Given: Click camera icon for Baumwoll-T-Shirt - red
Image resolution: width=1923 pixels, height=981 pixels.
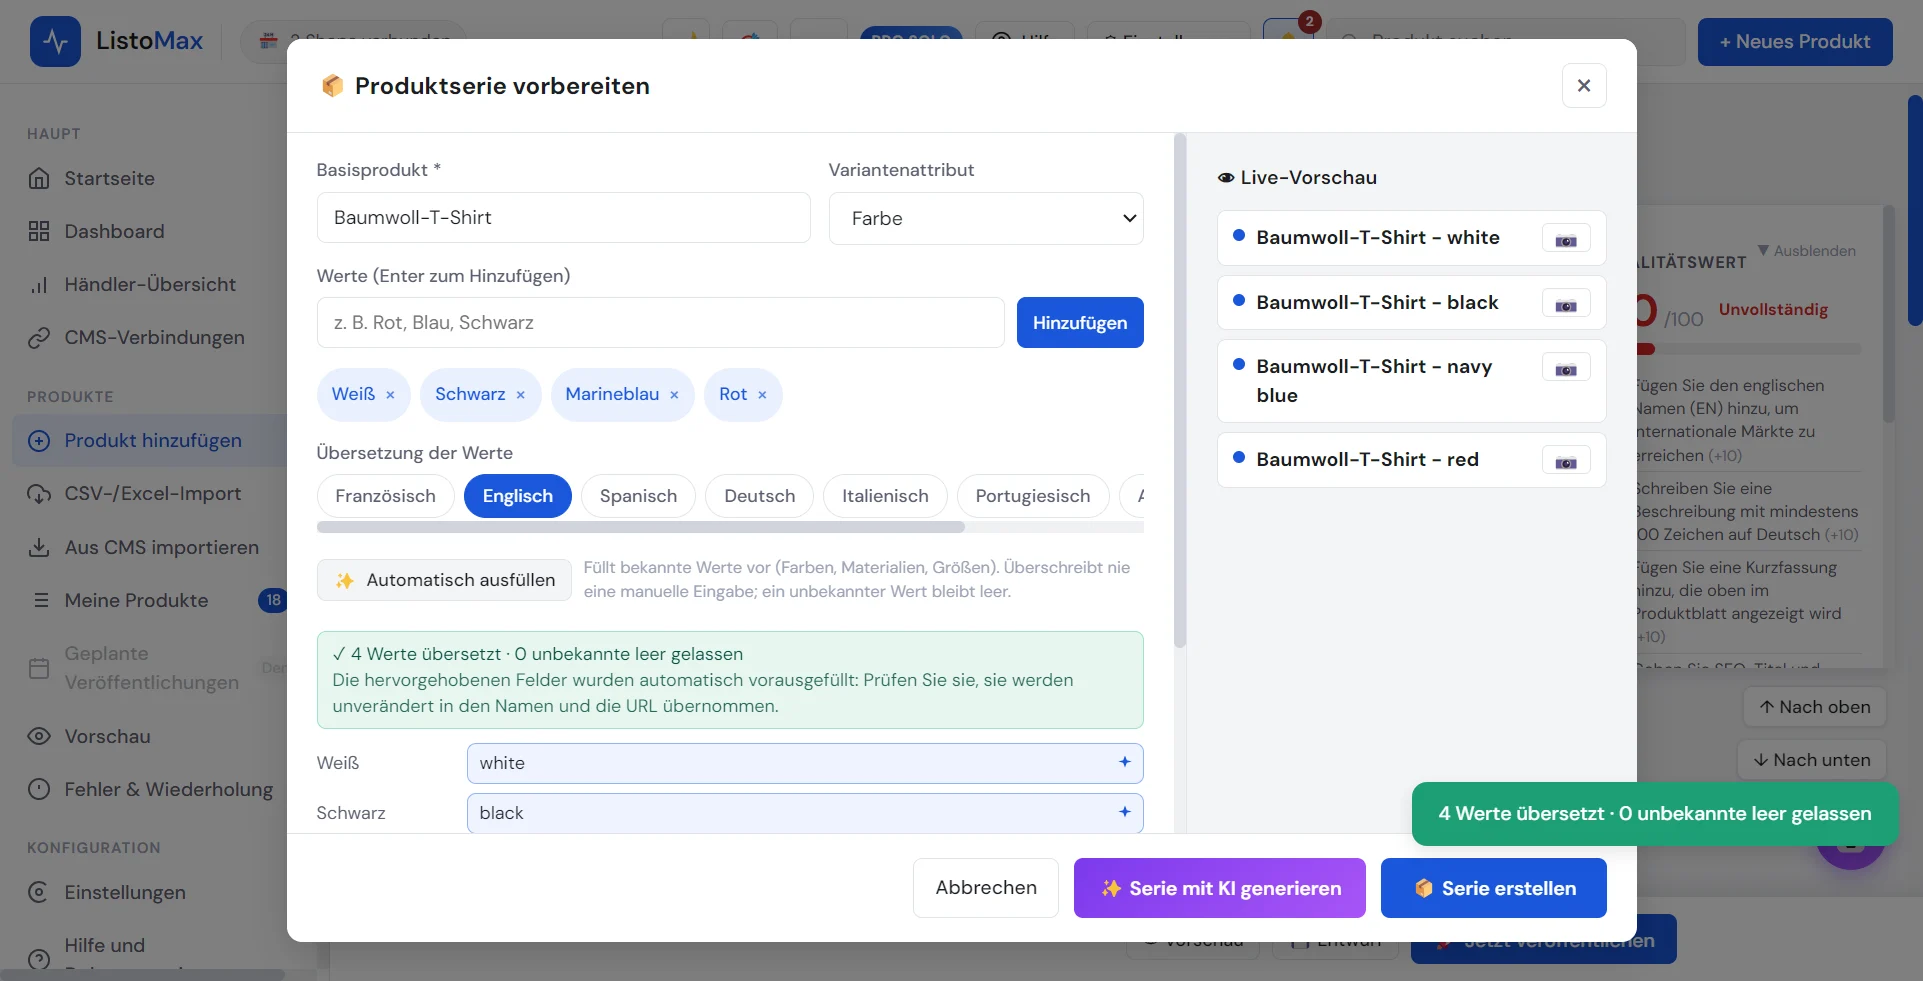Looking at the screenshot, I should coord(1566,462).
